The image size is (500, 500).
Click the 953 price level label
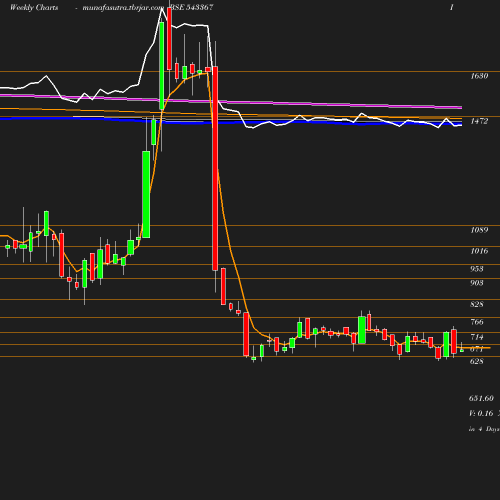pos(477,269)
